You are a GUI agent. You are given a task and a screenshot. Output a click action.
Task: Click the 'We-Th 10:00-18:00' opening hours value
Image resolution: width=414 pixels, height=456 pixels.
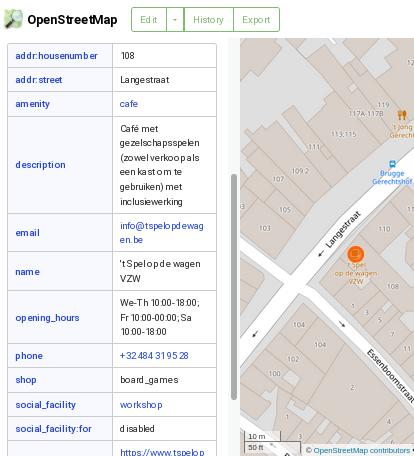coord(160,303)
